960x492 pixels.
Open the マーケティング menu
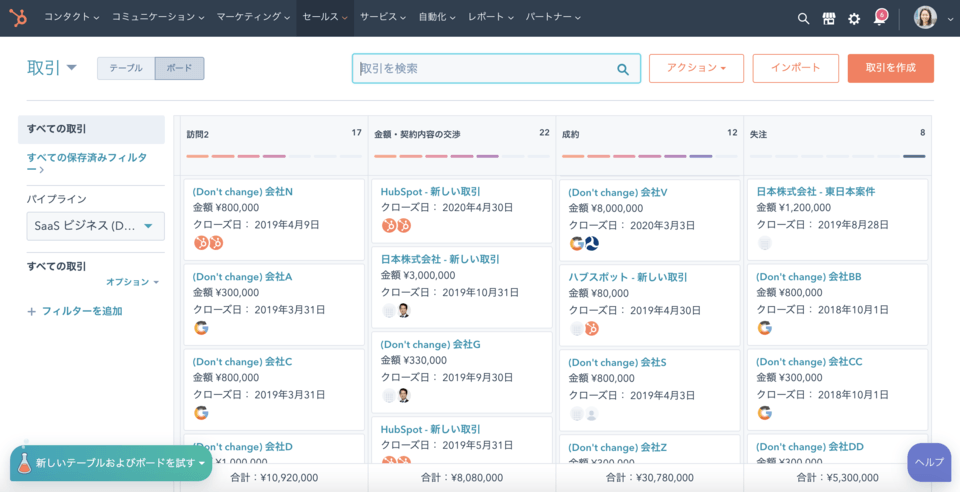coord(253,18)
